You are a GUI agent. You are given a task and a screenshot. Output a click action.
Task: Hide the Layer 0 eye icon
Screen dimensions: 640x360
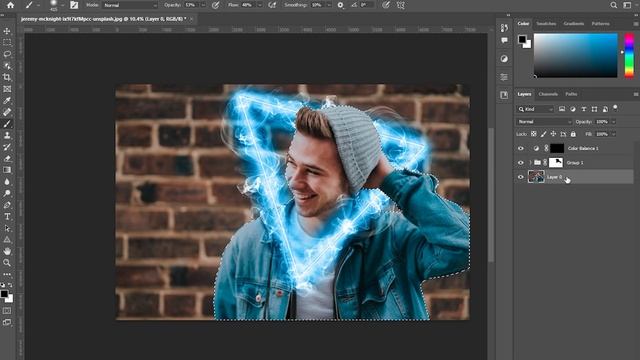520,177
